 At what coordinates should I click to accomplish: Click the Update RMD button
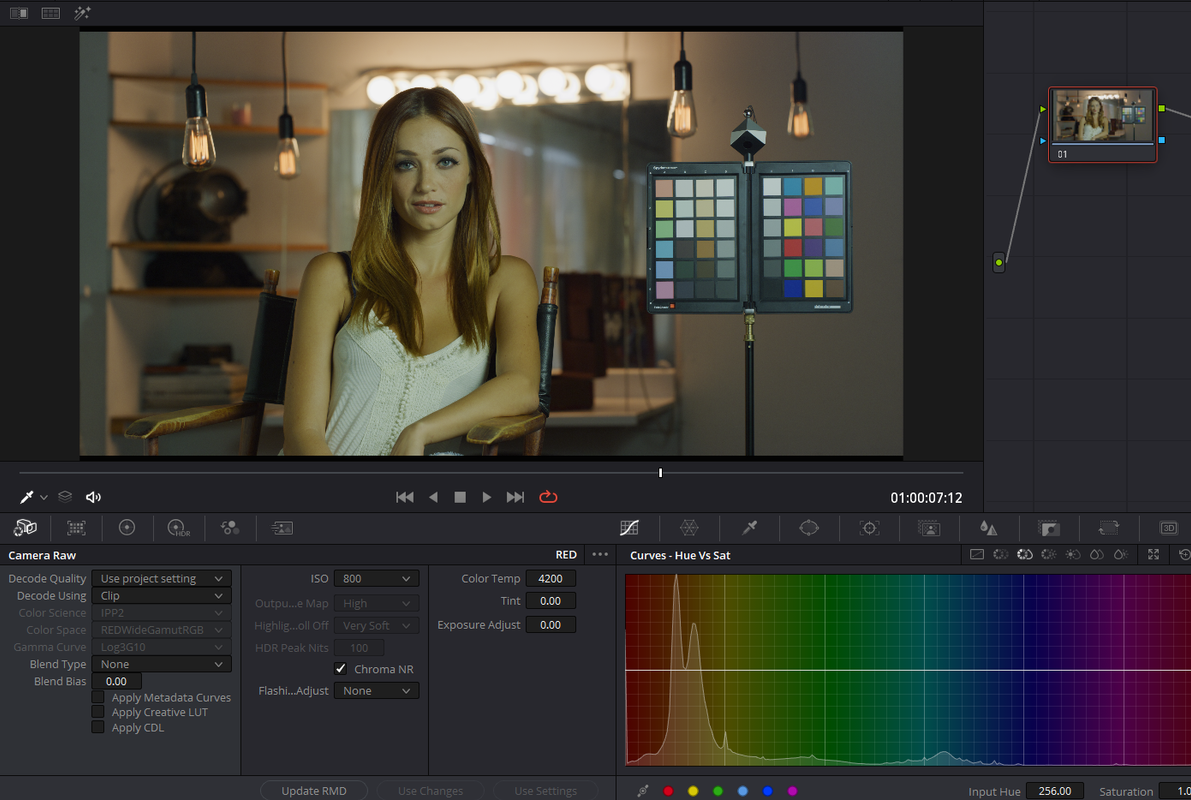coord(314,791)
